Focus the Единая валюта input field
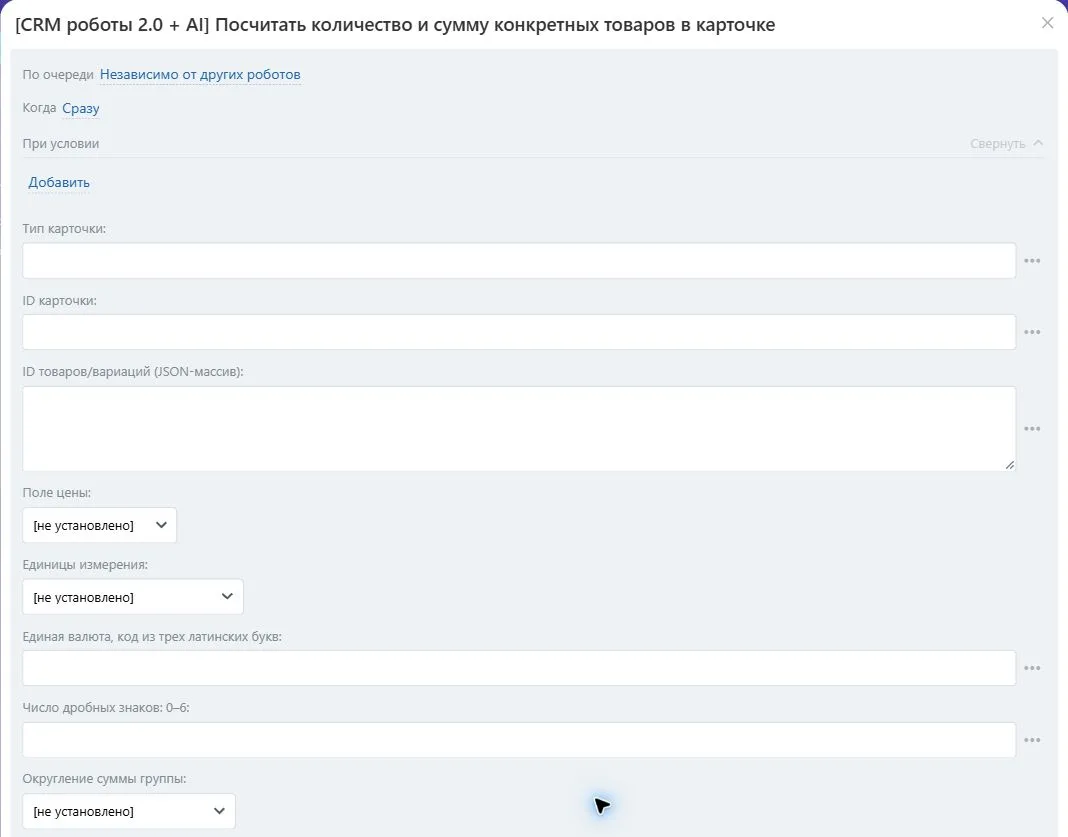The height and width of the screenshot is (837, 1068). (x=519, y=668)
